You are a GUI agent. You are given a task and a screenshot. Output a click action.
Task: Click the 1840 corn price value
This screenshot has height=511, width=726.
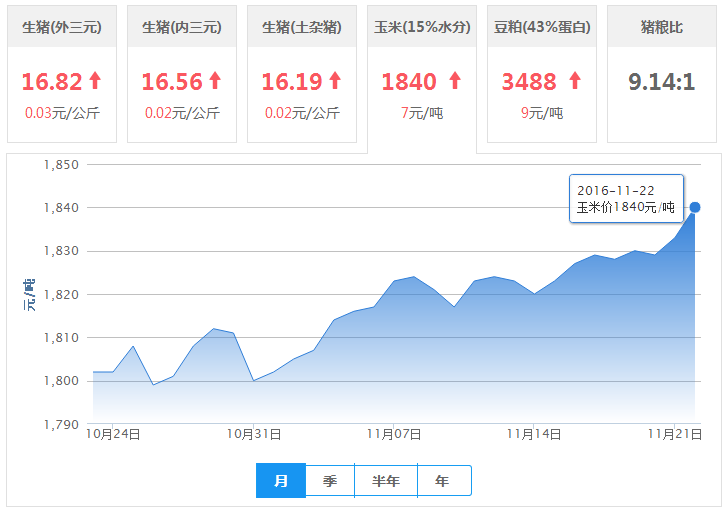pos(409,81)
